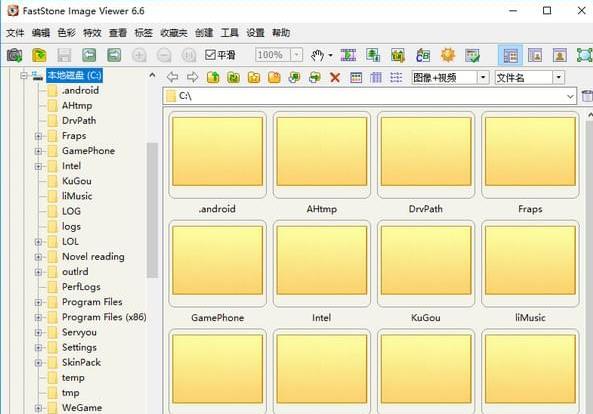Viewport: 593px width, 414px height.
Task: Expand the Fraps tree folder
Action: 38,136
